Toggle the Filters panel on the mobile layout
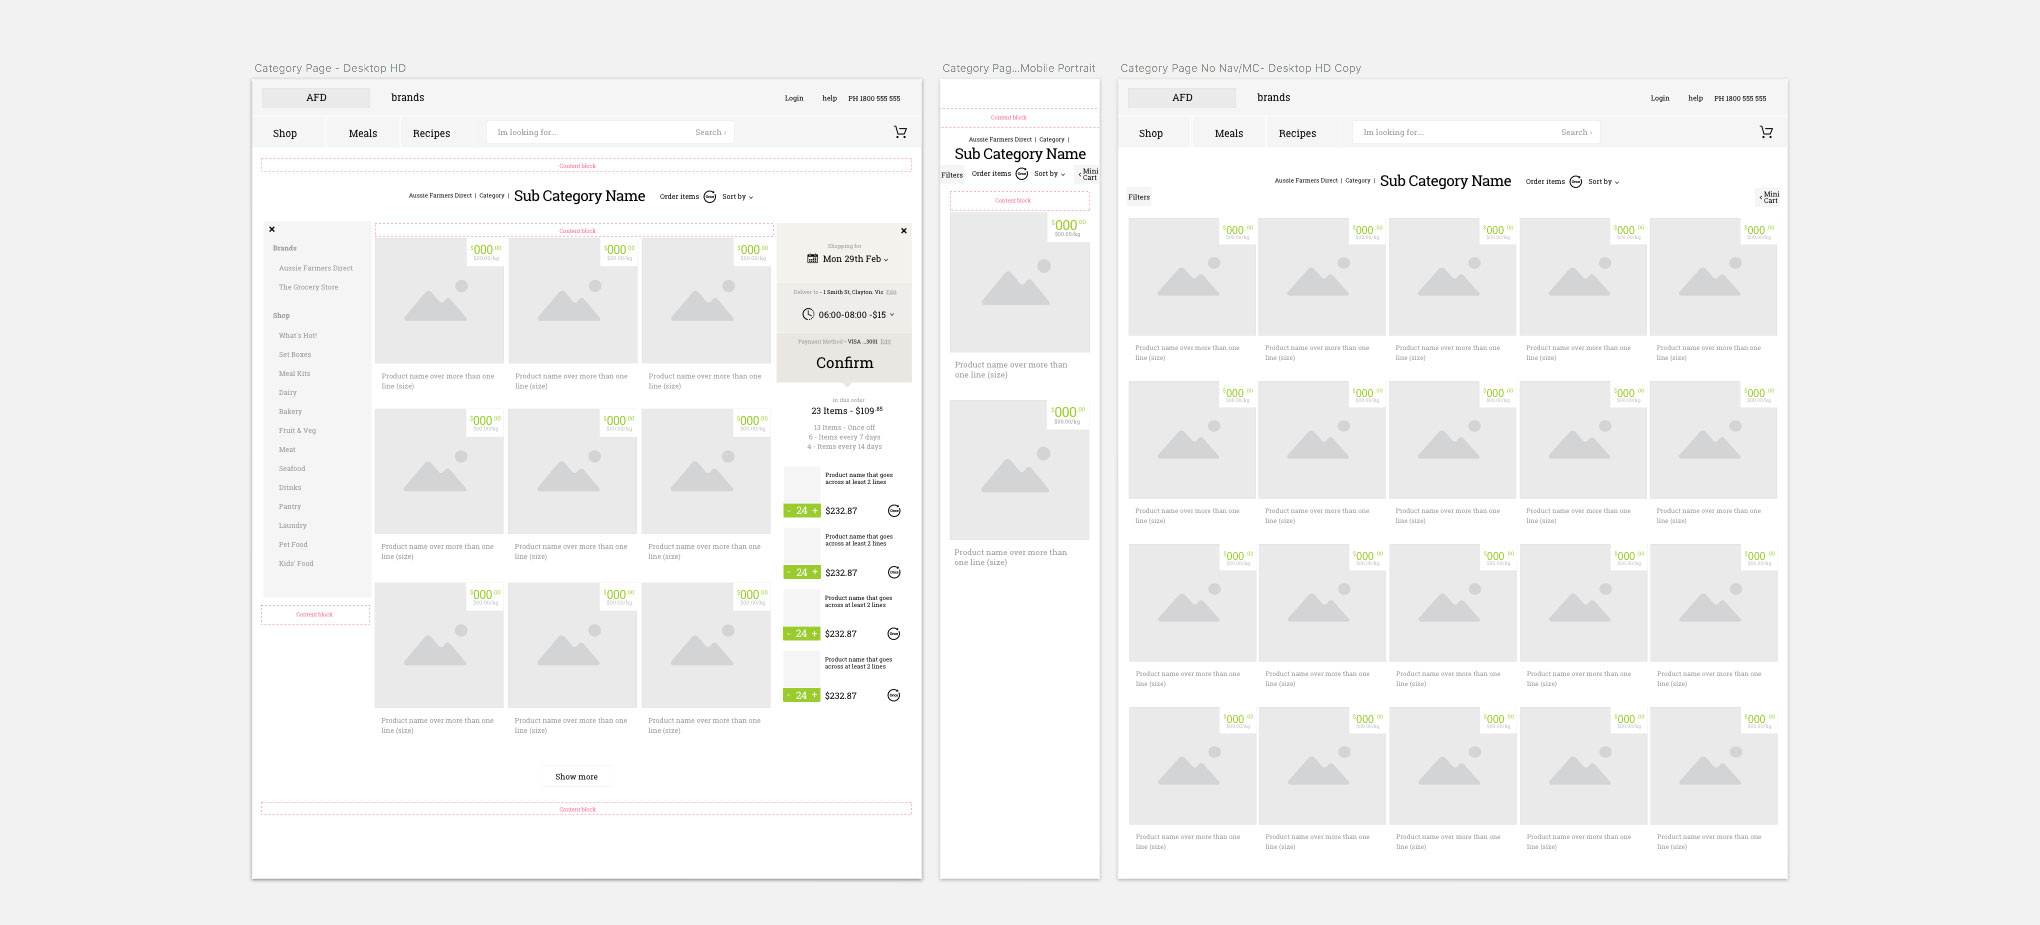The image size is (2040, 925). pos(951,174)
